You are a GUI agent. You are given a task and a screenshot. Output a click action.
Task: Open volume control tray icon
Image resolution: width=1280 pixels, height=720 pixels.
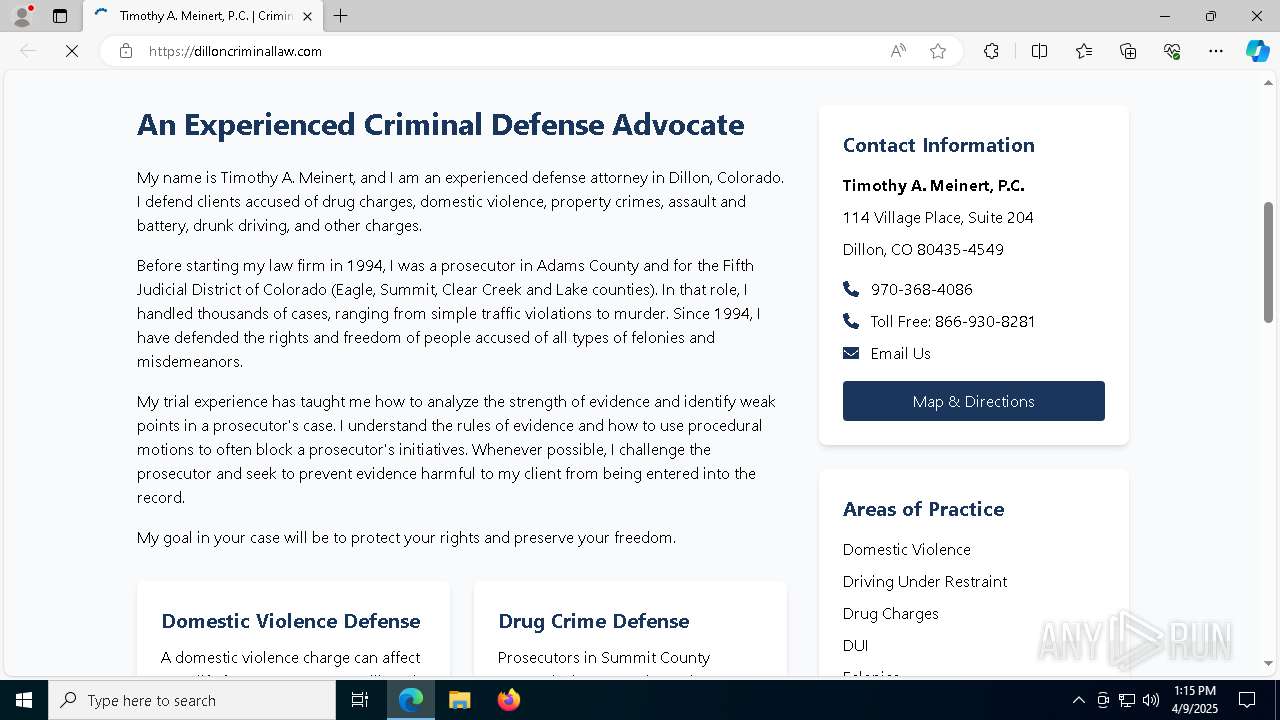pos(1151,700)
